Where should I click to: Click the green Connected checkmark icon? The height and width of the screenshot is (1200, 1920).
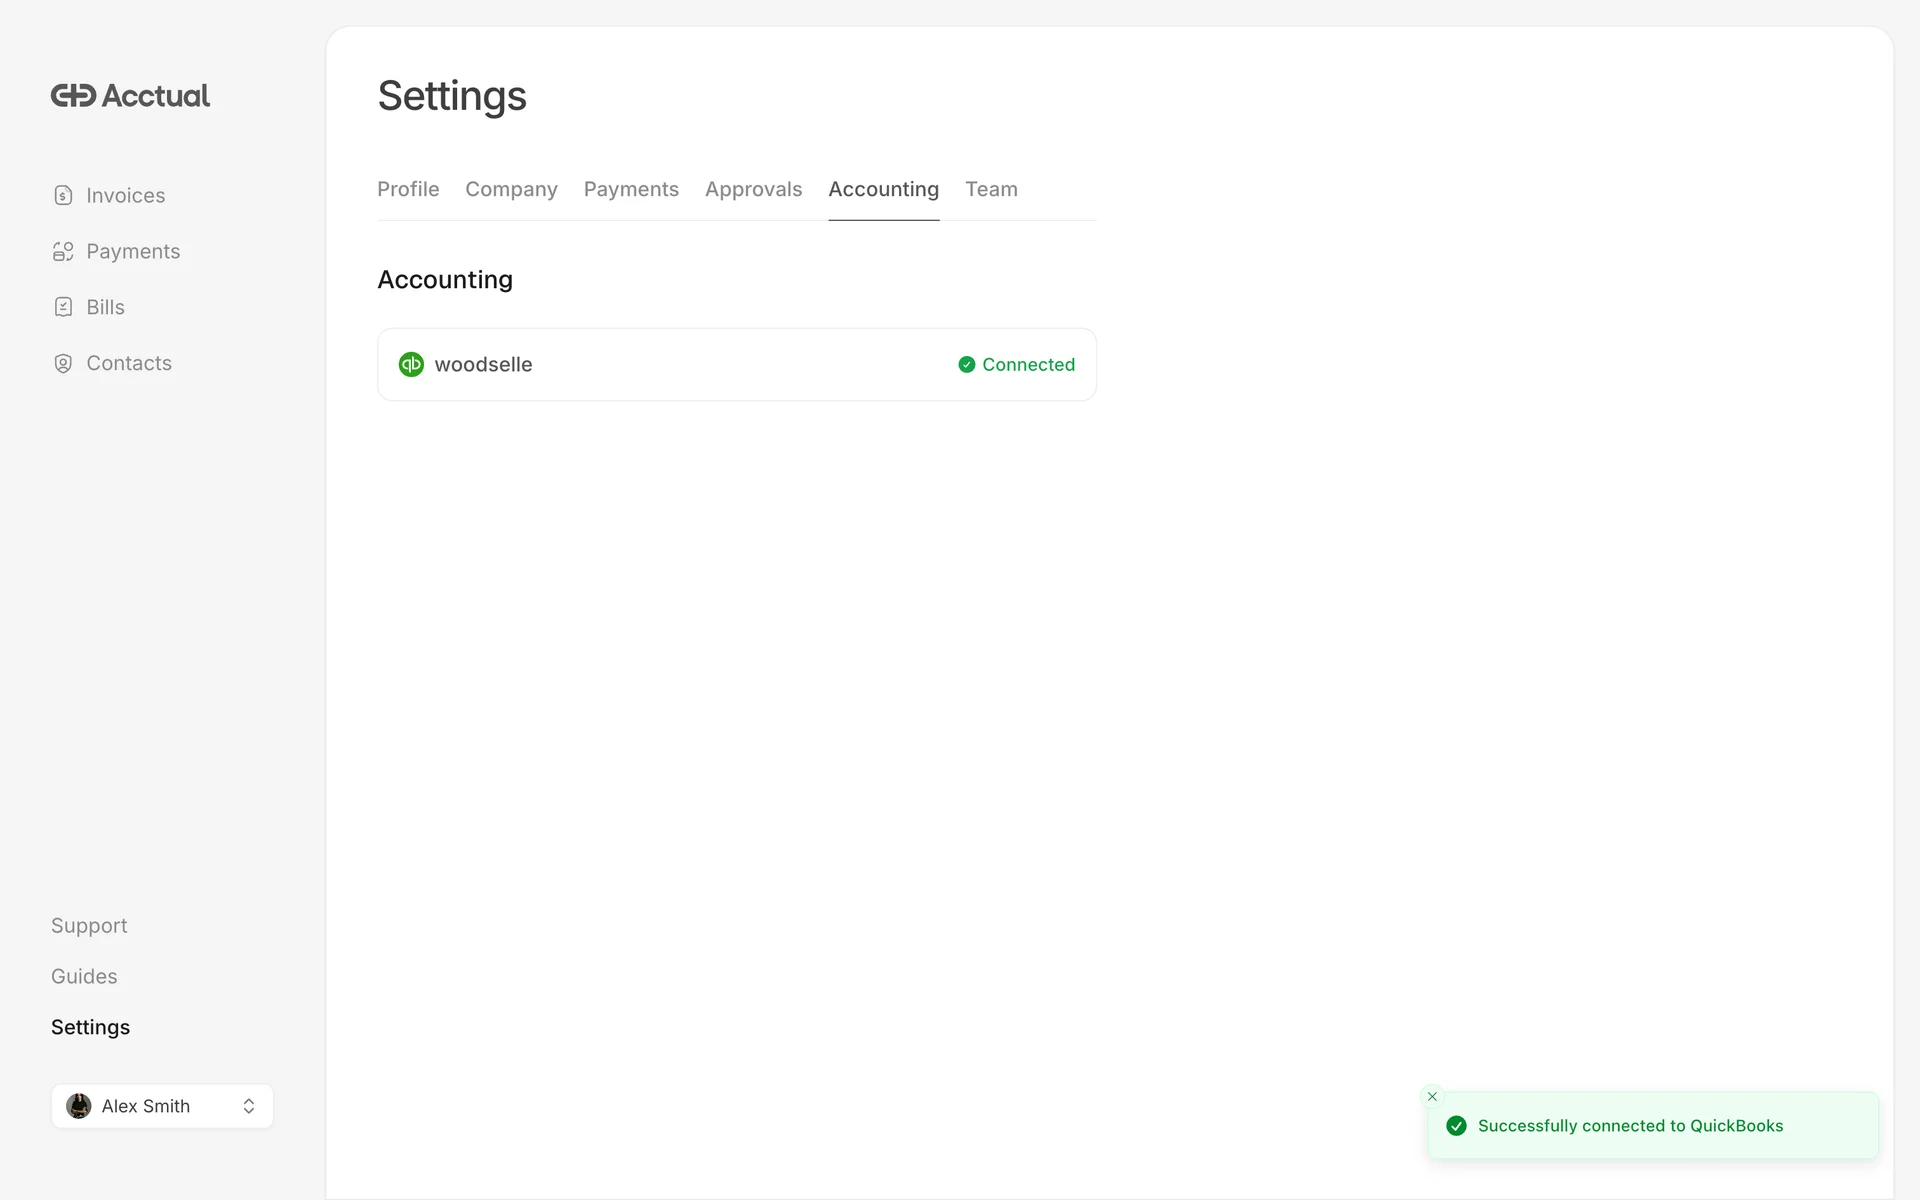(x=966, y=365)
